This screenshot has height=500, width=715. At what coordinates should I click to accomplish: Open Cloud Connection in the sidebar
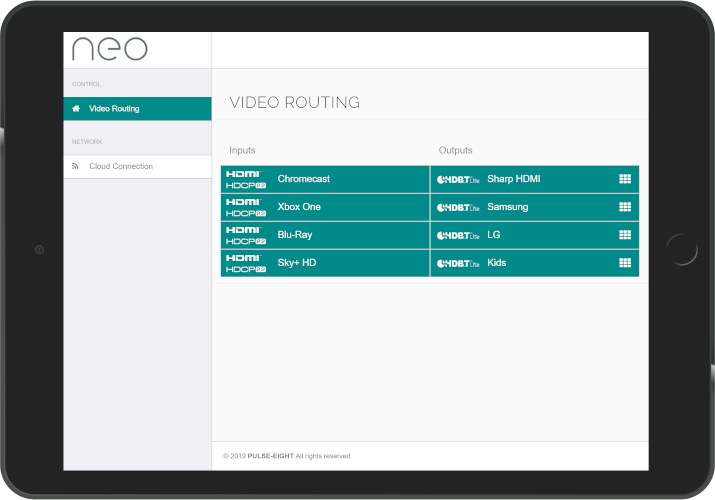(x=137, y=166)
